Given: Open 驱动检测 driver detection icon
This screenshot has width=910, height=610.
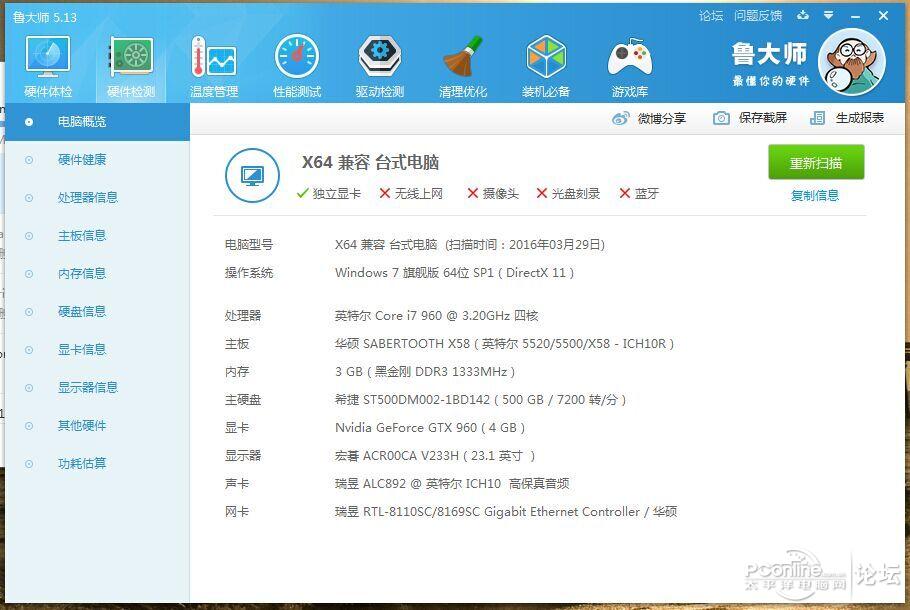Looking at the screenshot, I should coord(380,56).
